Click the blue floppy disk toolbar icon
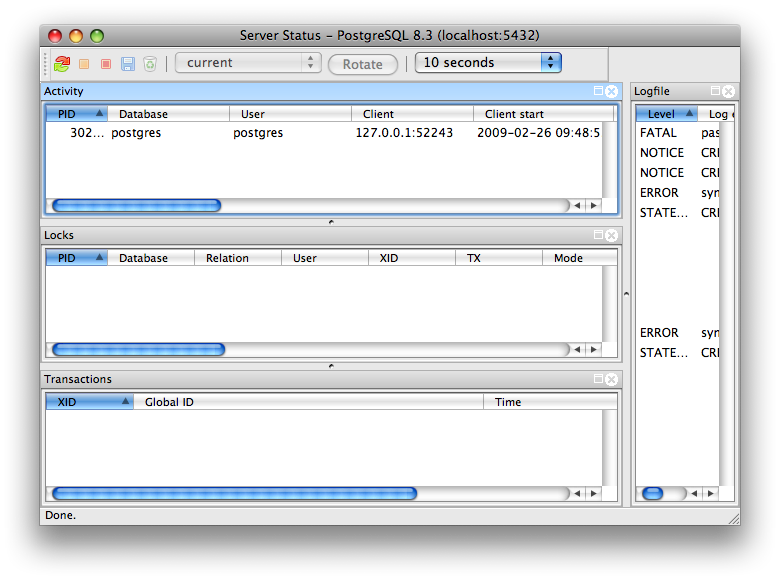Screen dimensions: 780x580 pos(128,63)
